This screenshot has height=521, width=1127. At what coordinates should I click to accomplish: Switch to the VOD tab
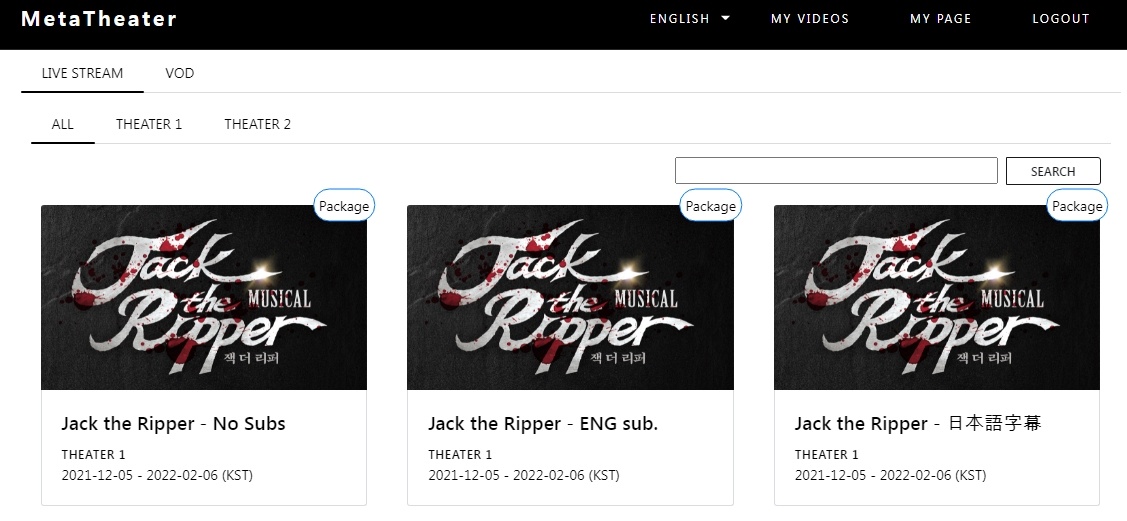pos(180,73)
